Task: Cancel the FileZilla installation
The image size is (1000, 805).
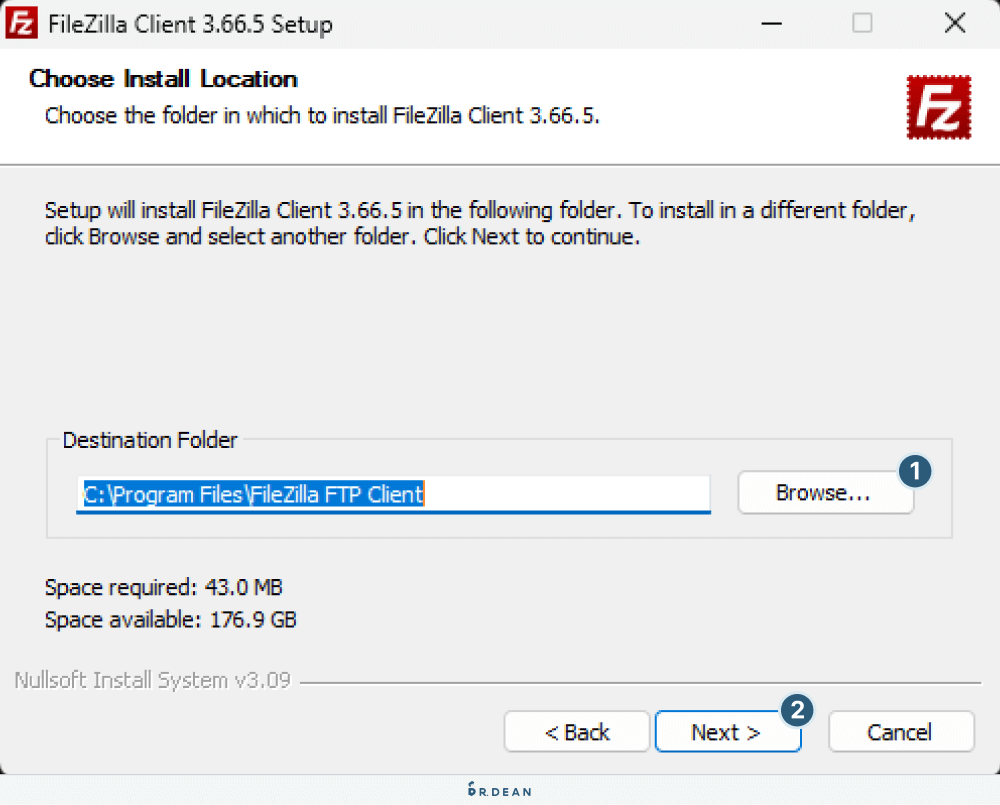Action: 900,732
